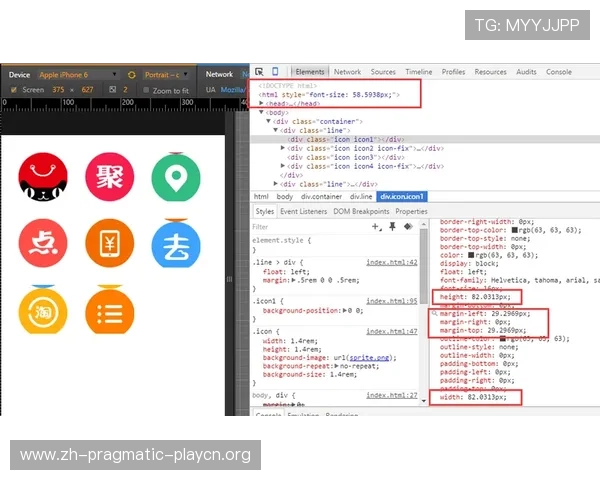Open the Sources tab
Screen dimensions: 600x480
(383, 72)
